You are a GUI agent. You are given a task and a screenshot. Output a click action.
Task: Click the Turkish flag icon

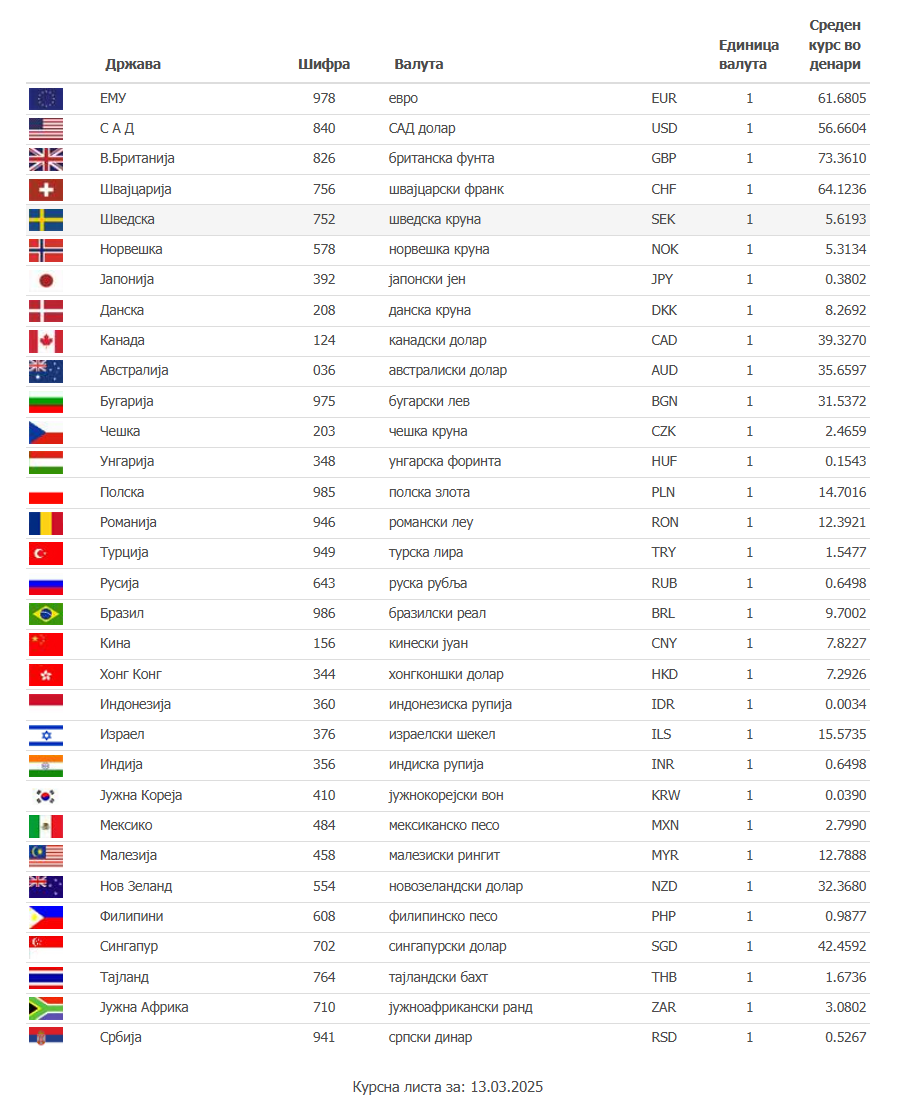pyautogui.click(x=46, y=553)
